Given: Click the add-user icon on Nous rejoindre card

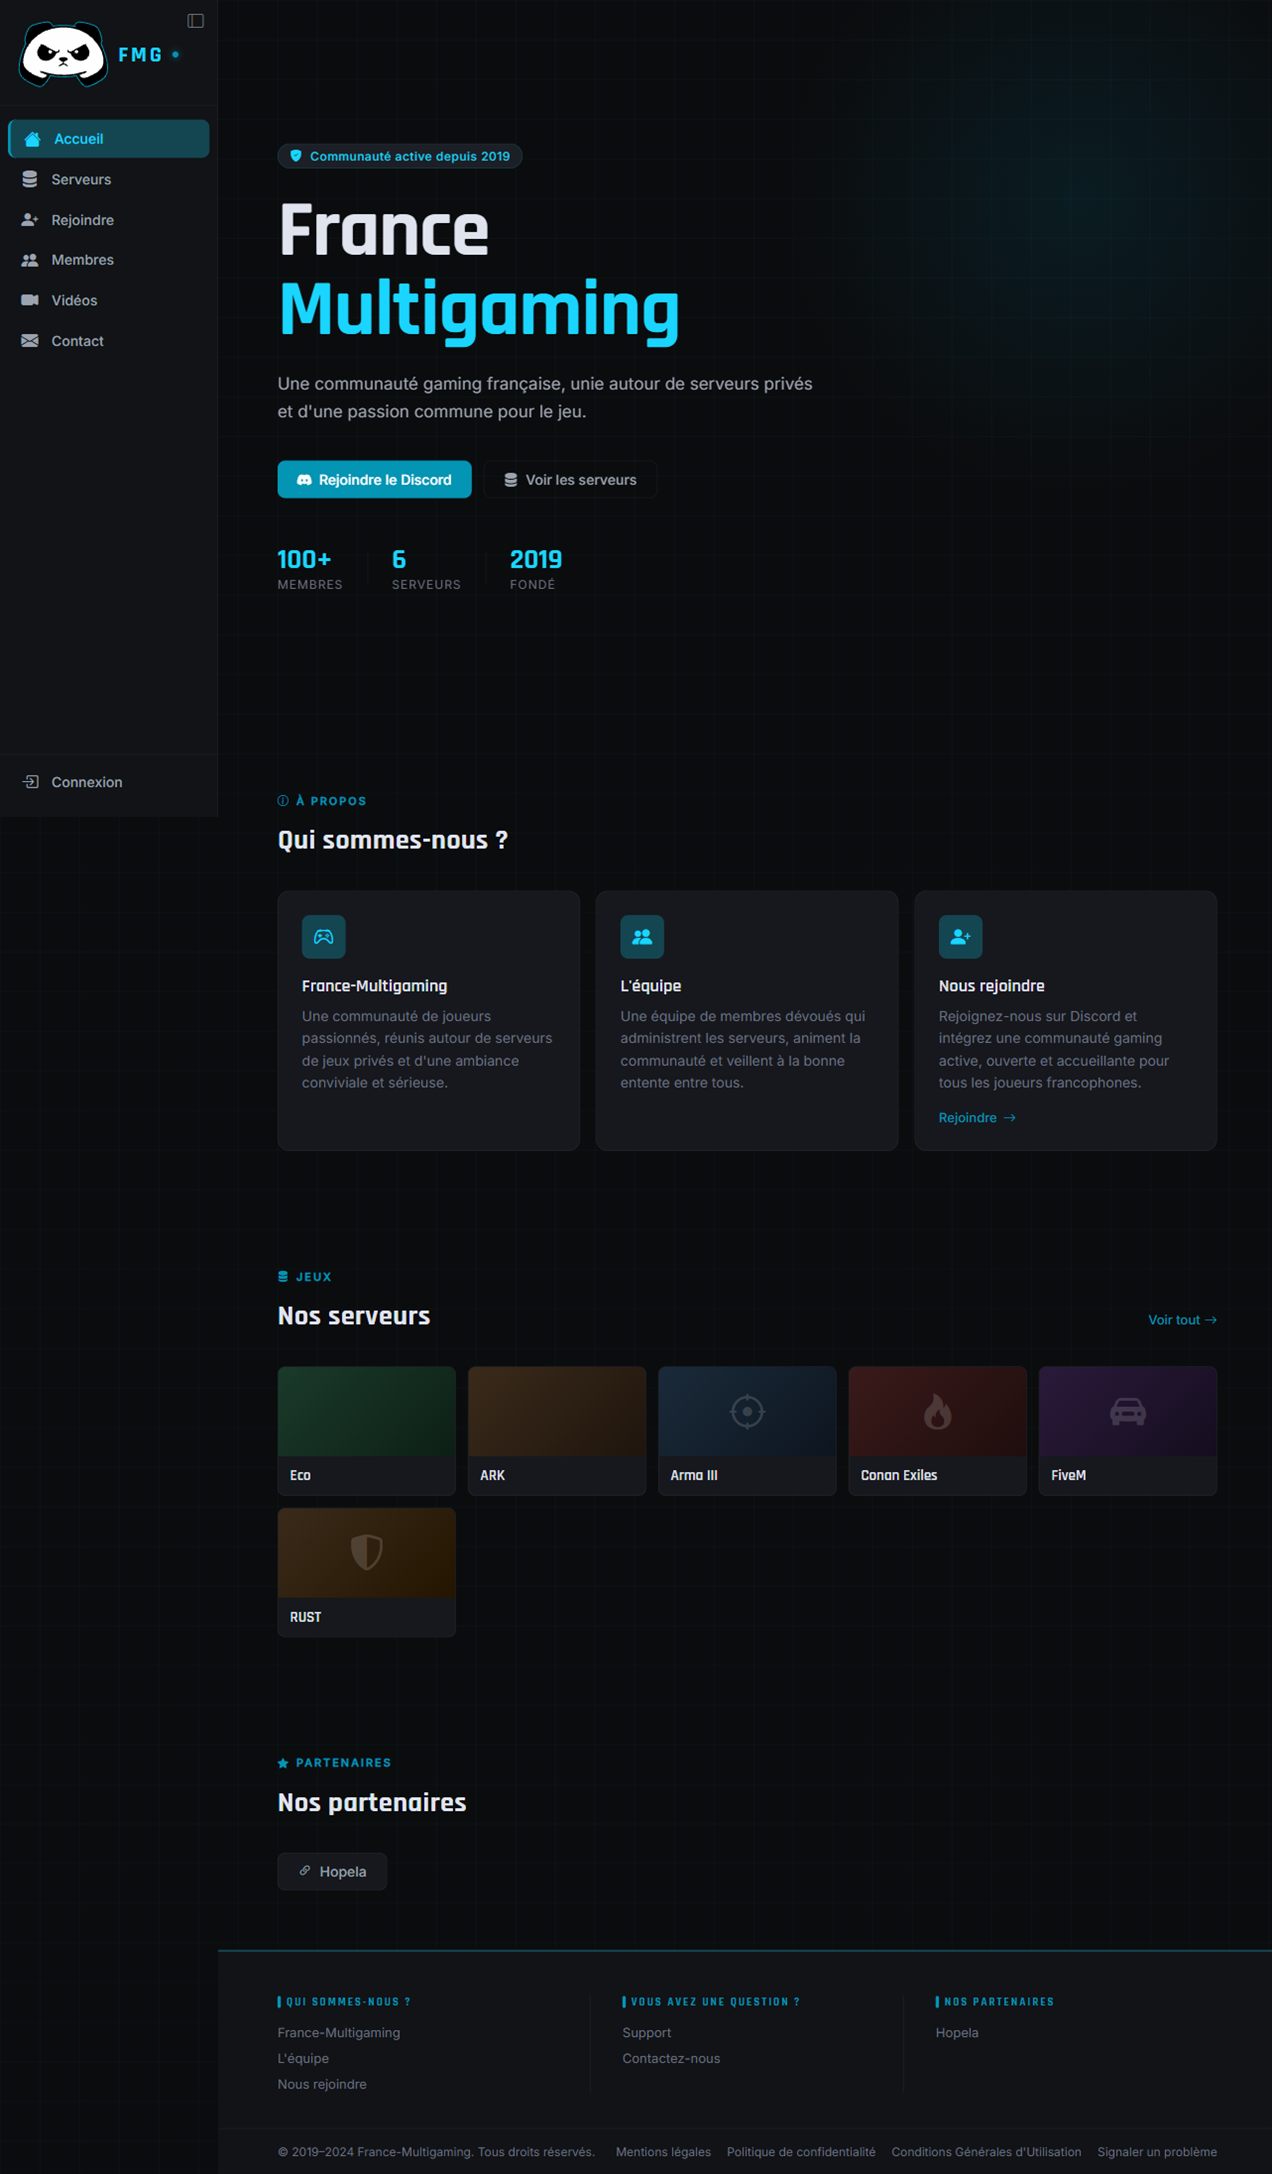Looking at the screenshot, I should point(960,937).
